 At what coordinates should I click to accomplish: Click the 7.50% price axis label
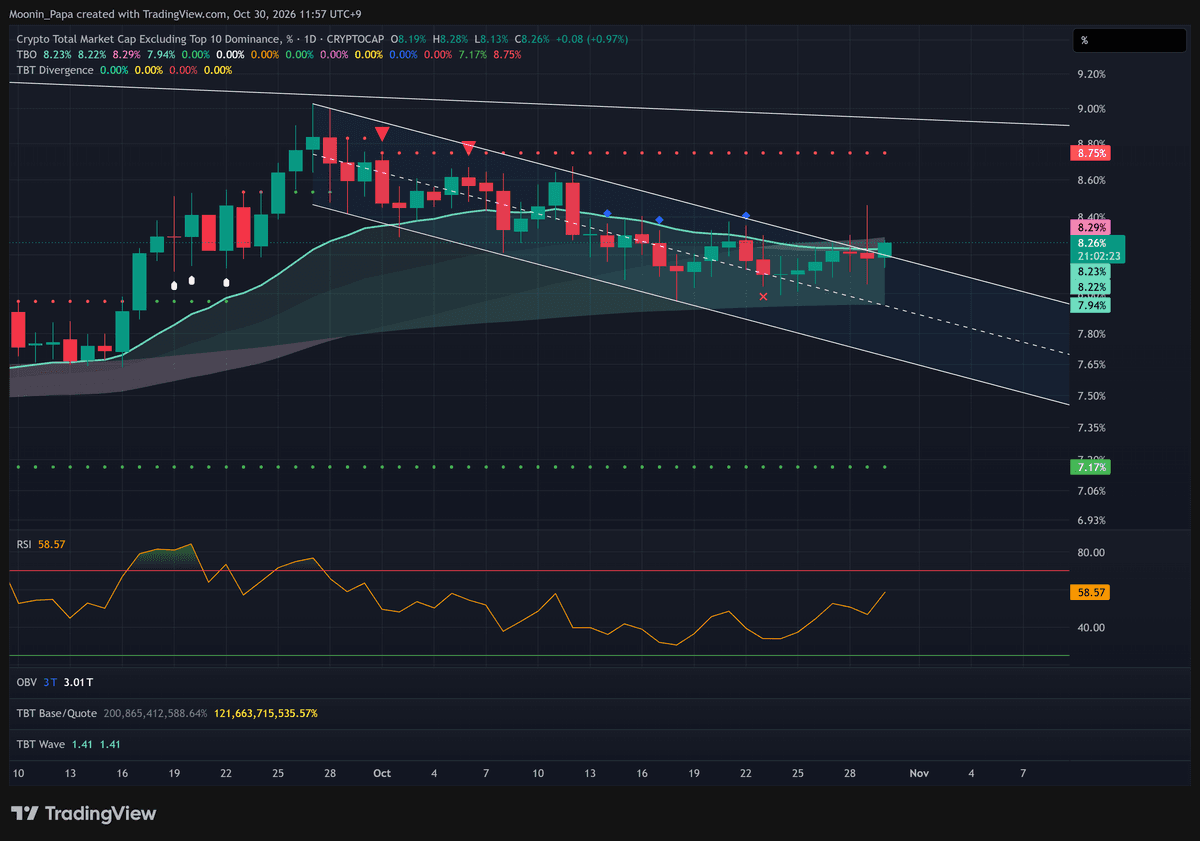1091,396
